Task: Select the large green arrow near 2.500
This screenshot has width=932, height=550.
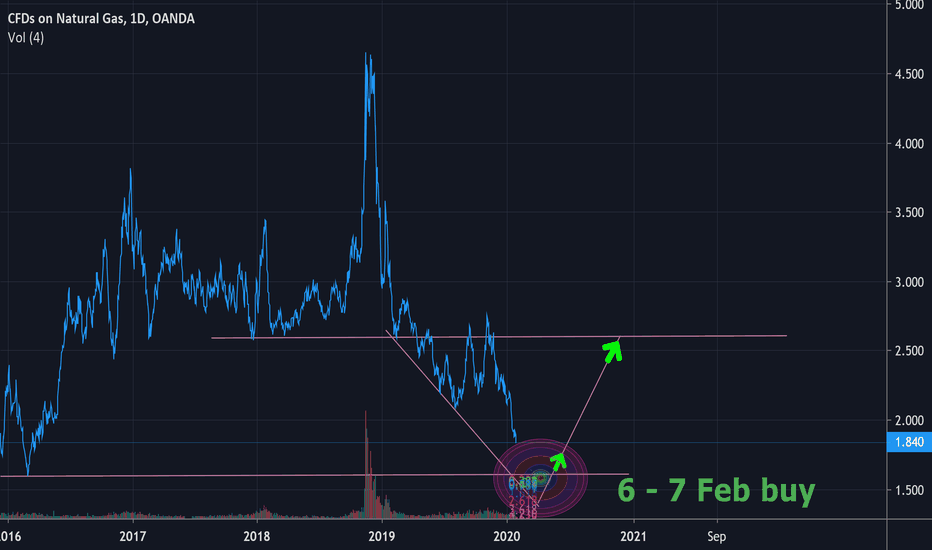Action: pos(612,351)
